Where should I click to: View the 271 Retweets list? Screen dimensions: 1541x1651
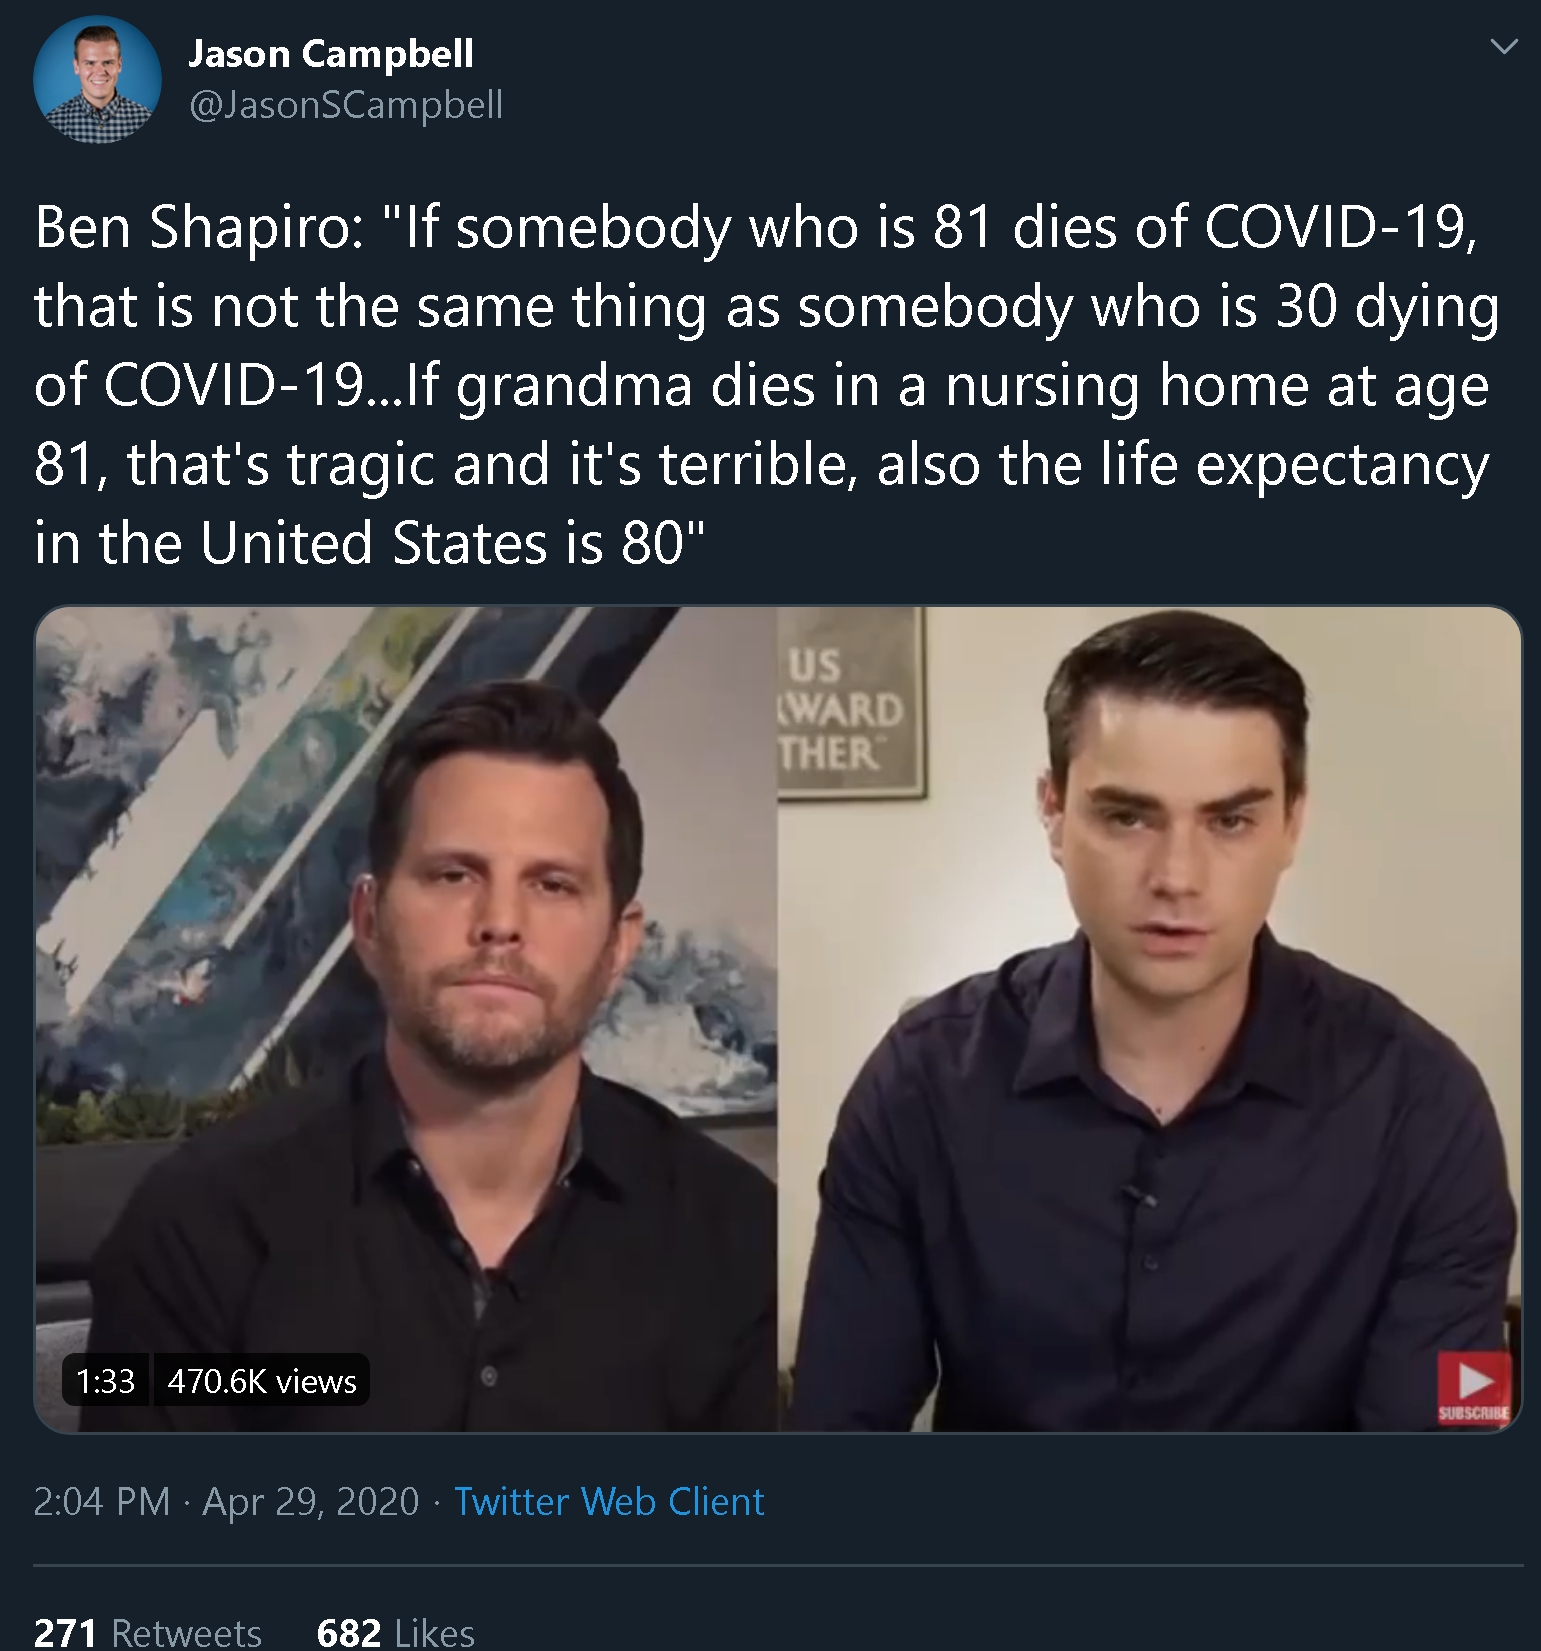(x=148, y=1632)
